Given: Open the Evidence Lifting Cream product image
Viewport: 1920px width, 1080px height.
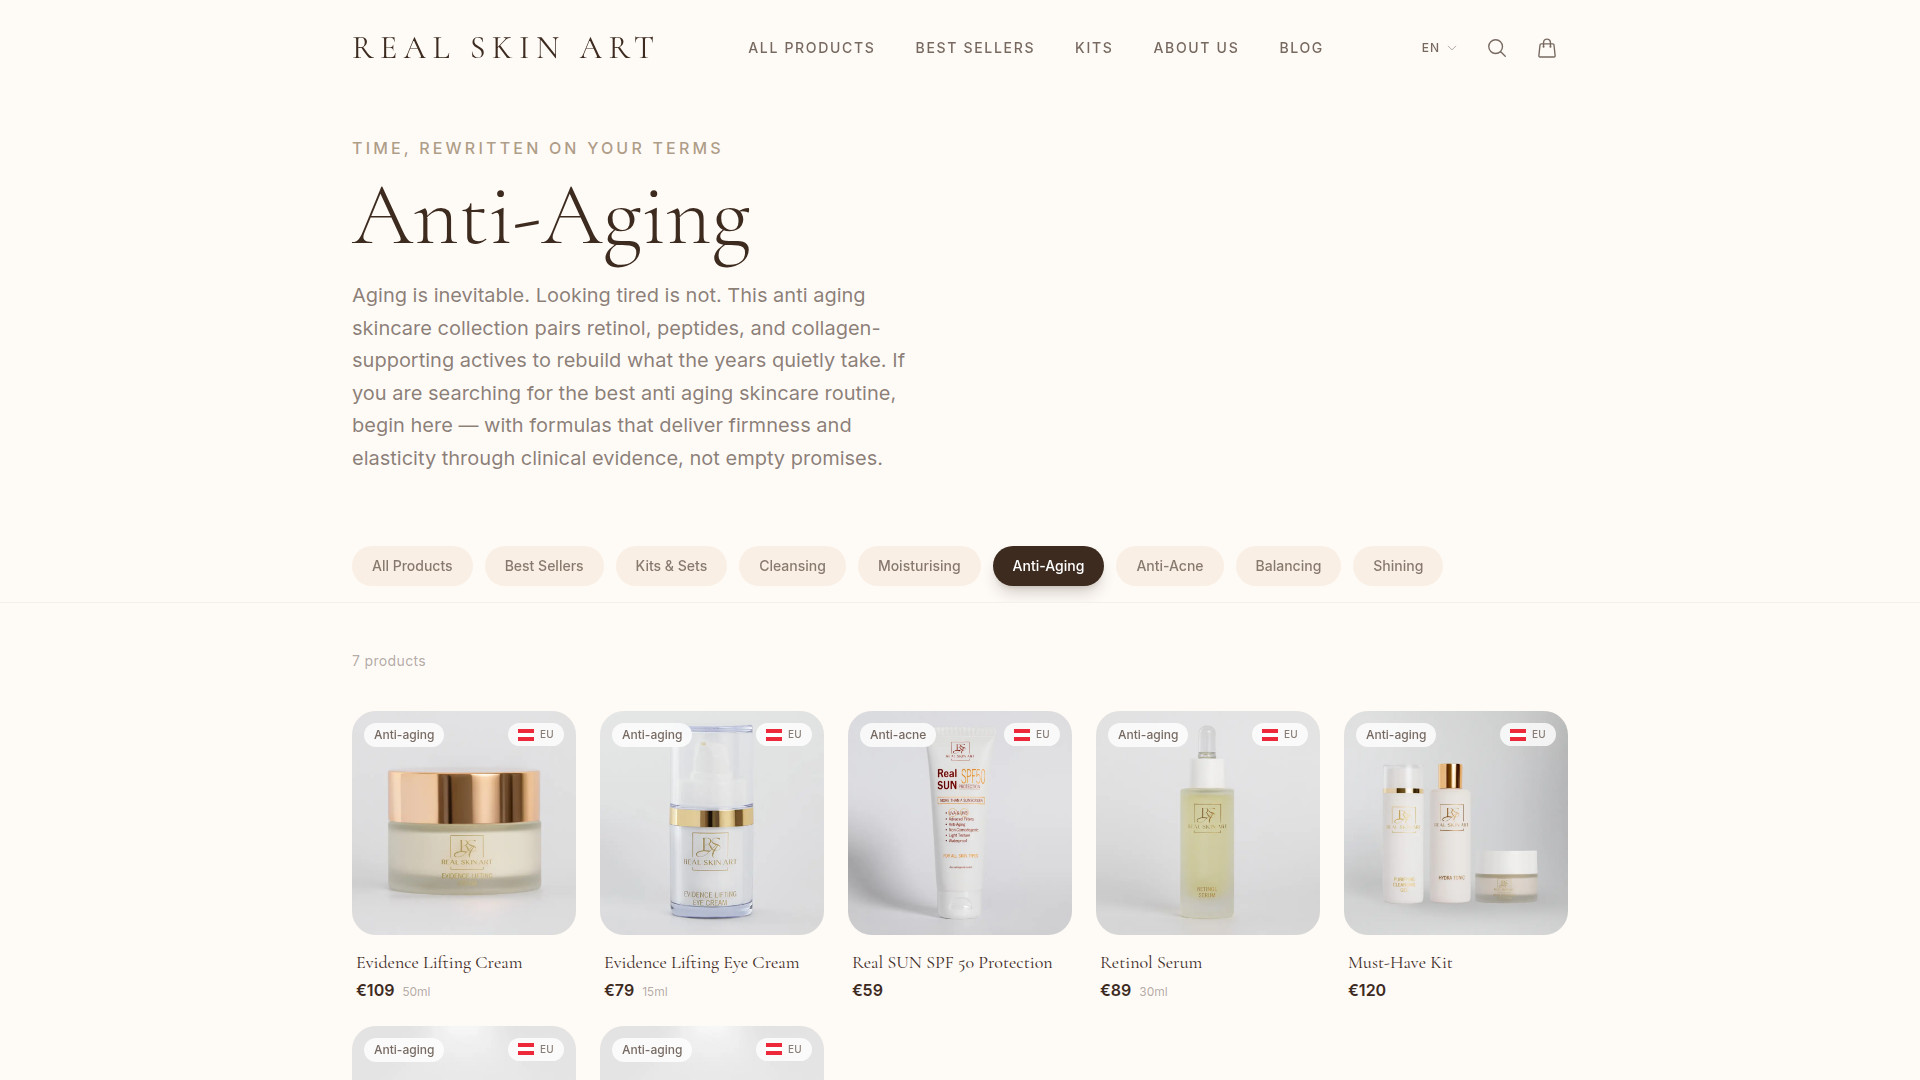Looking at the screenshot, I should coord(464,823).
